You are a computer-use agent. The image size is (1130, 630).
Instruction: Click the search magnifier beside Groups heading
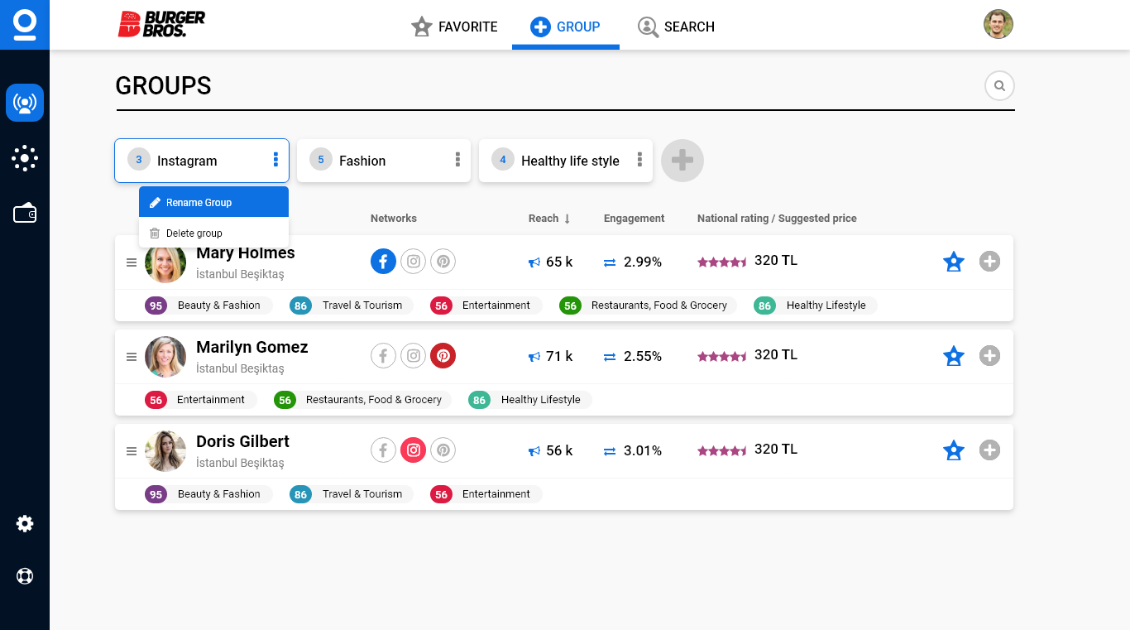[x=999, y=86]
